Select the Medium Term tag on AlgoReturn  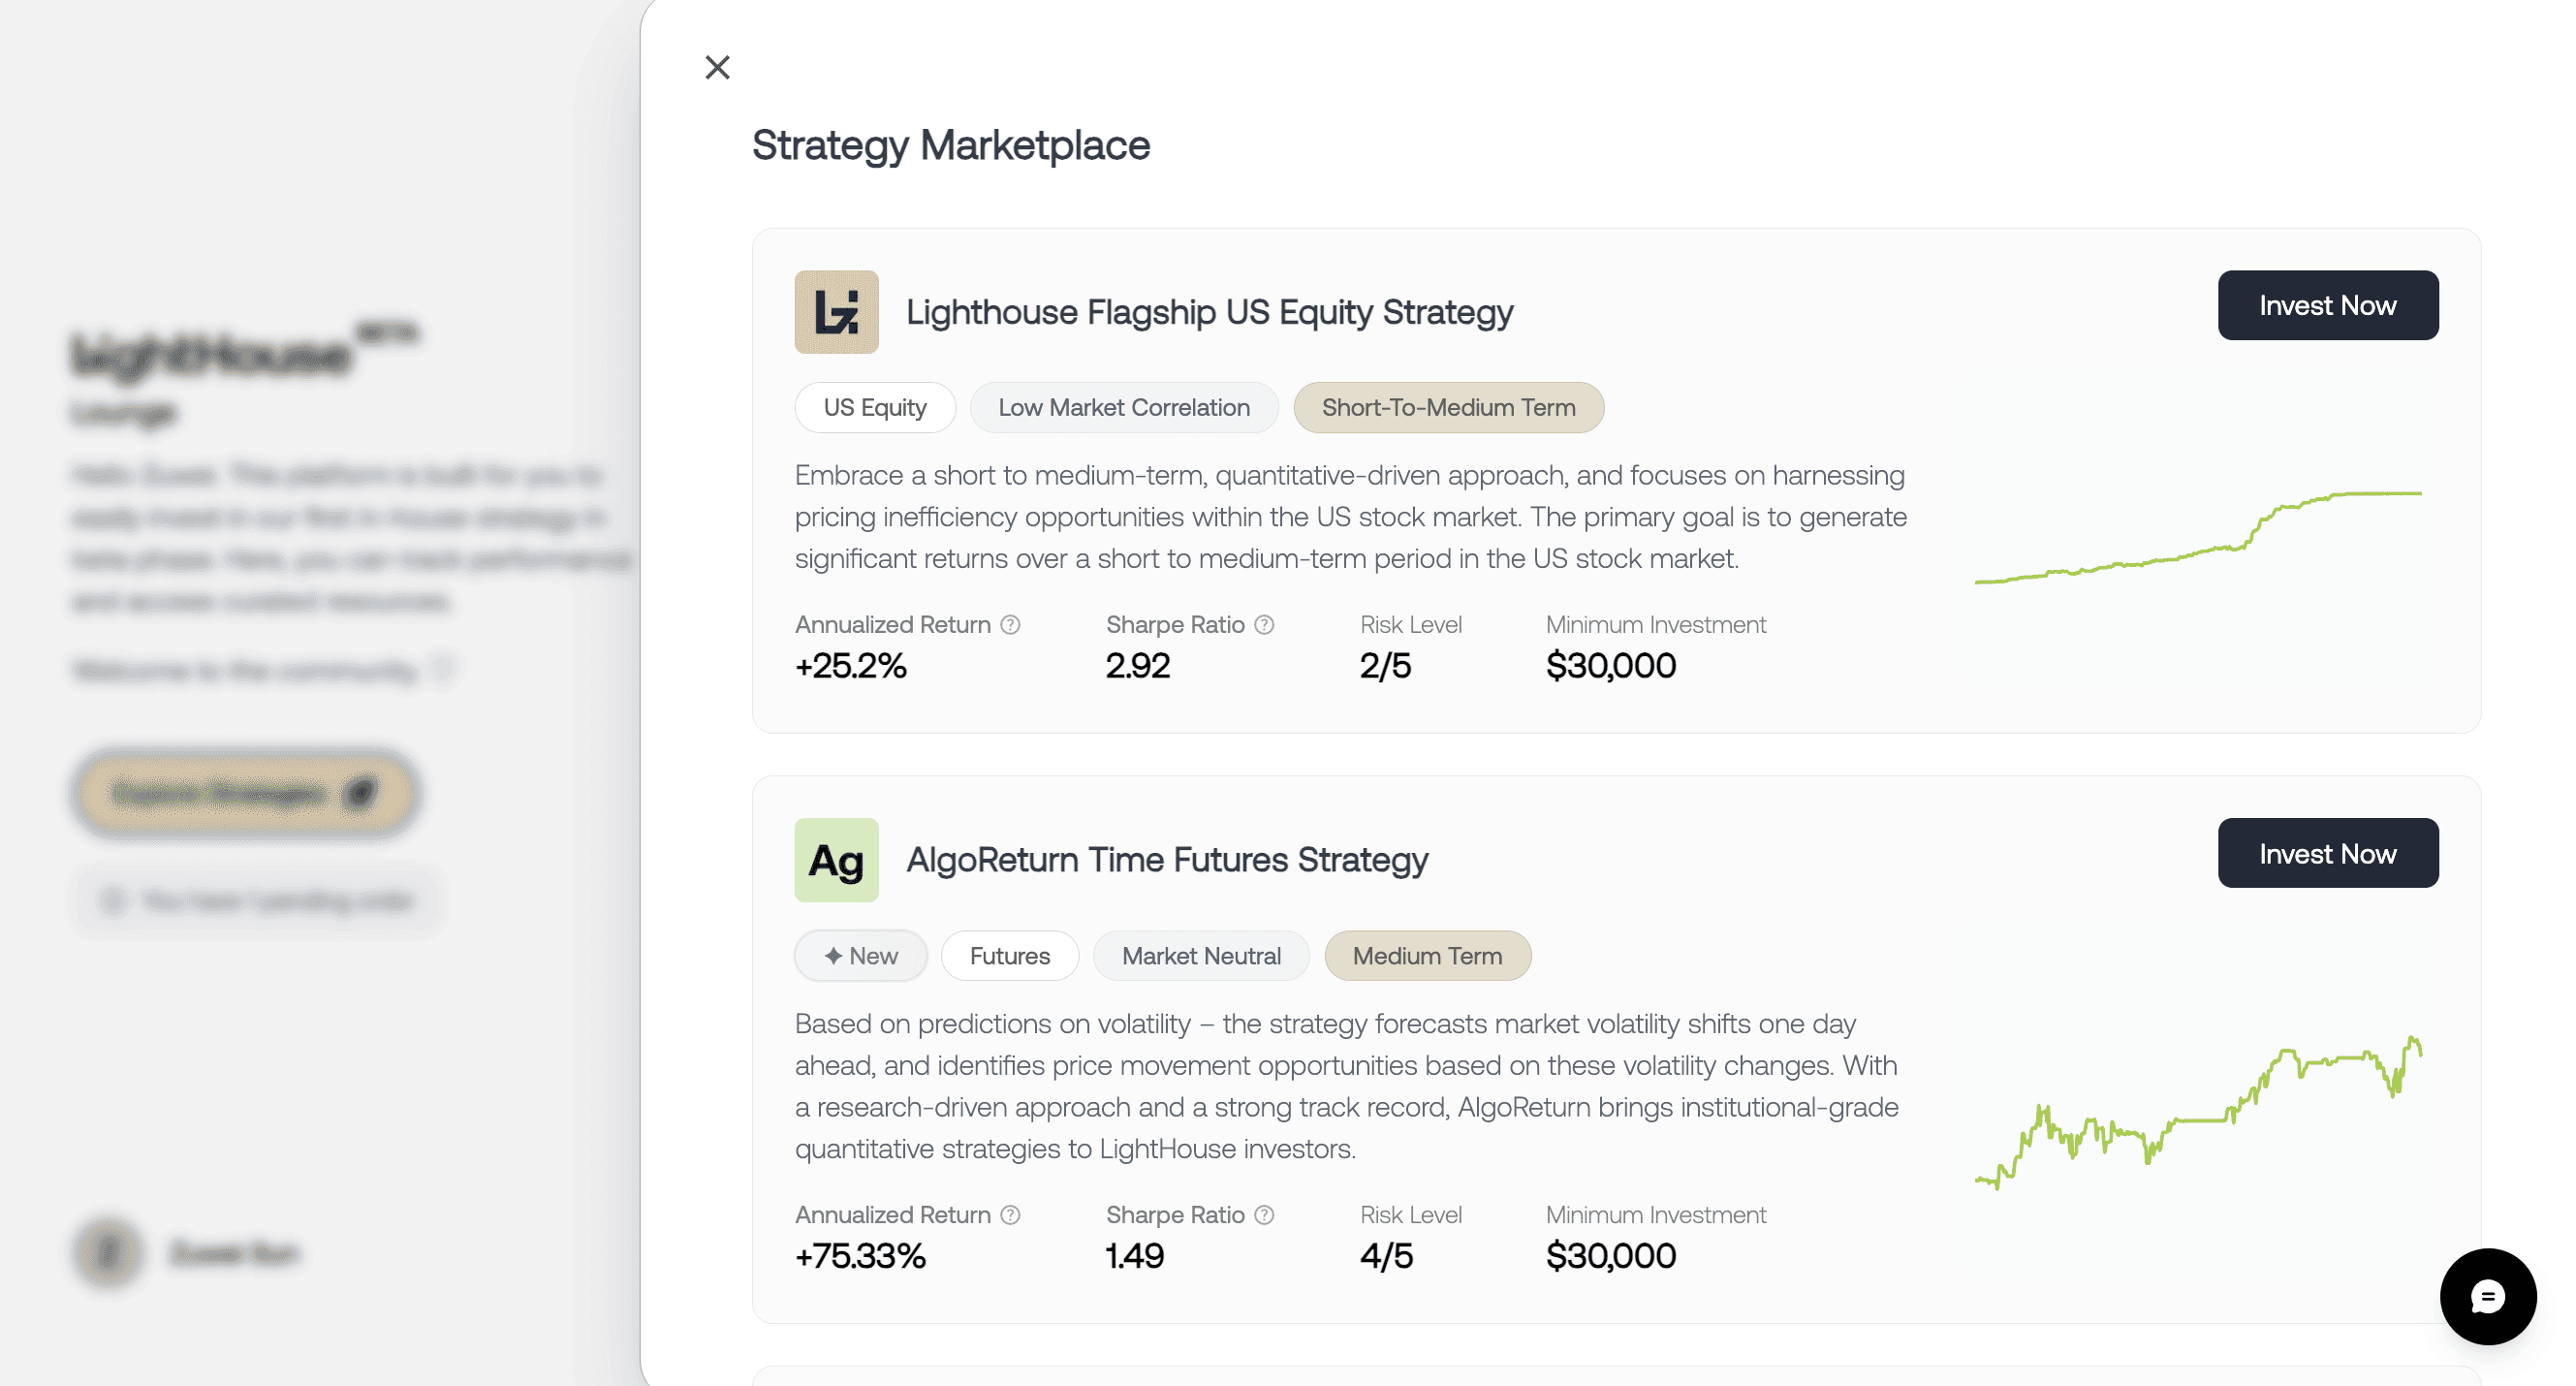click(1427, 955)
